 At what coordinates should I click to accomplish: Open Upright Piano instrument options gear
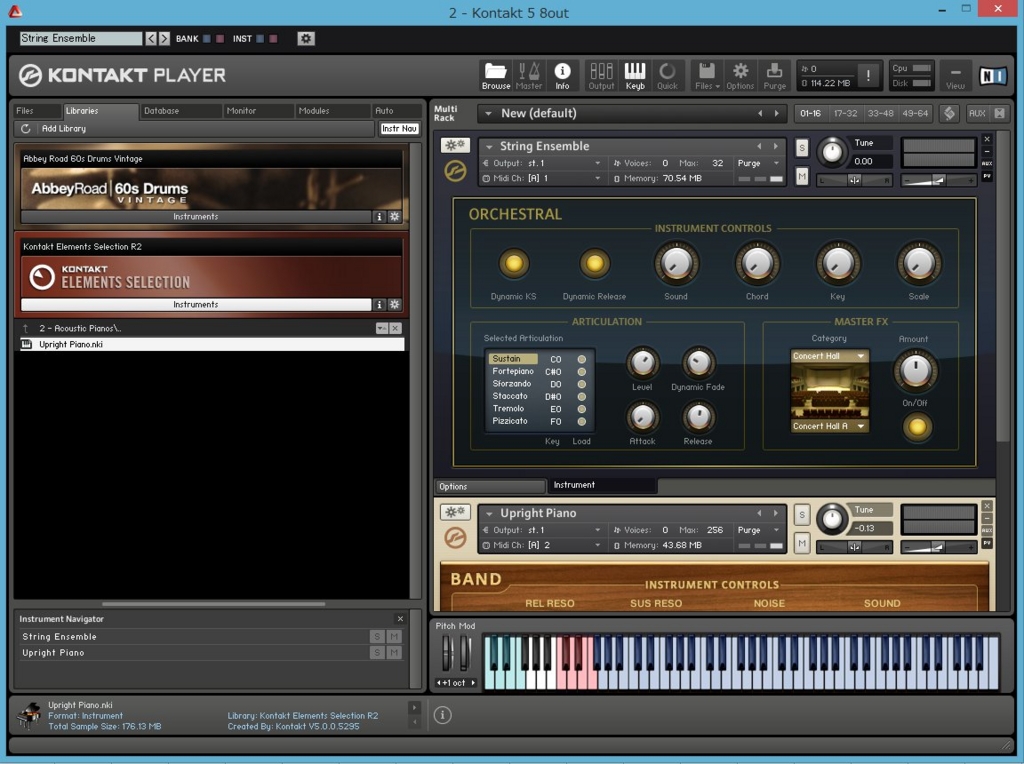pyautogui.click(x=455, y=512)
